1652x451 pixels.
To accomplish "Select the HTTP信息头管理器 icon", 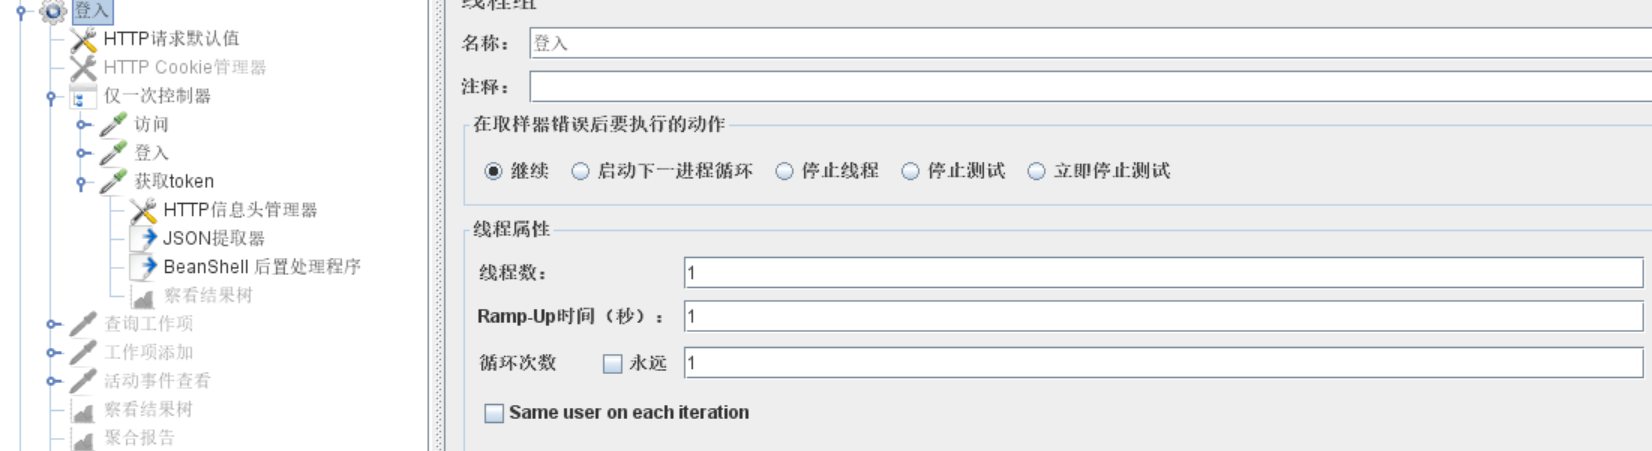I will (144, 211).
